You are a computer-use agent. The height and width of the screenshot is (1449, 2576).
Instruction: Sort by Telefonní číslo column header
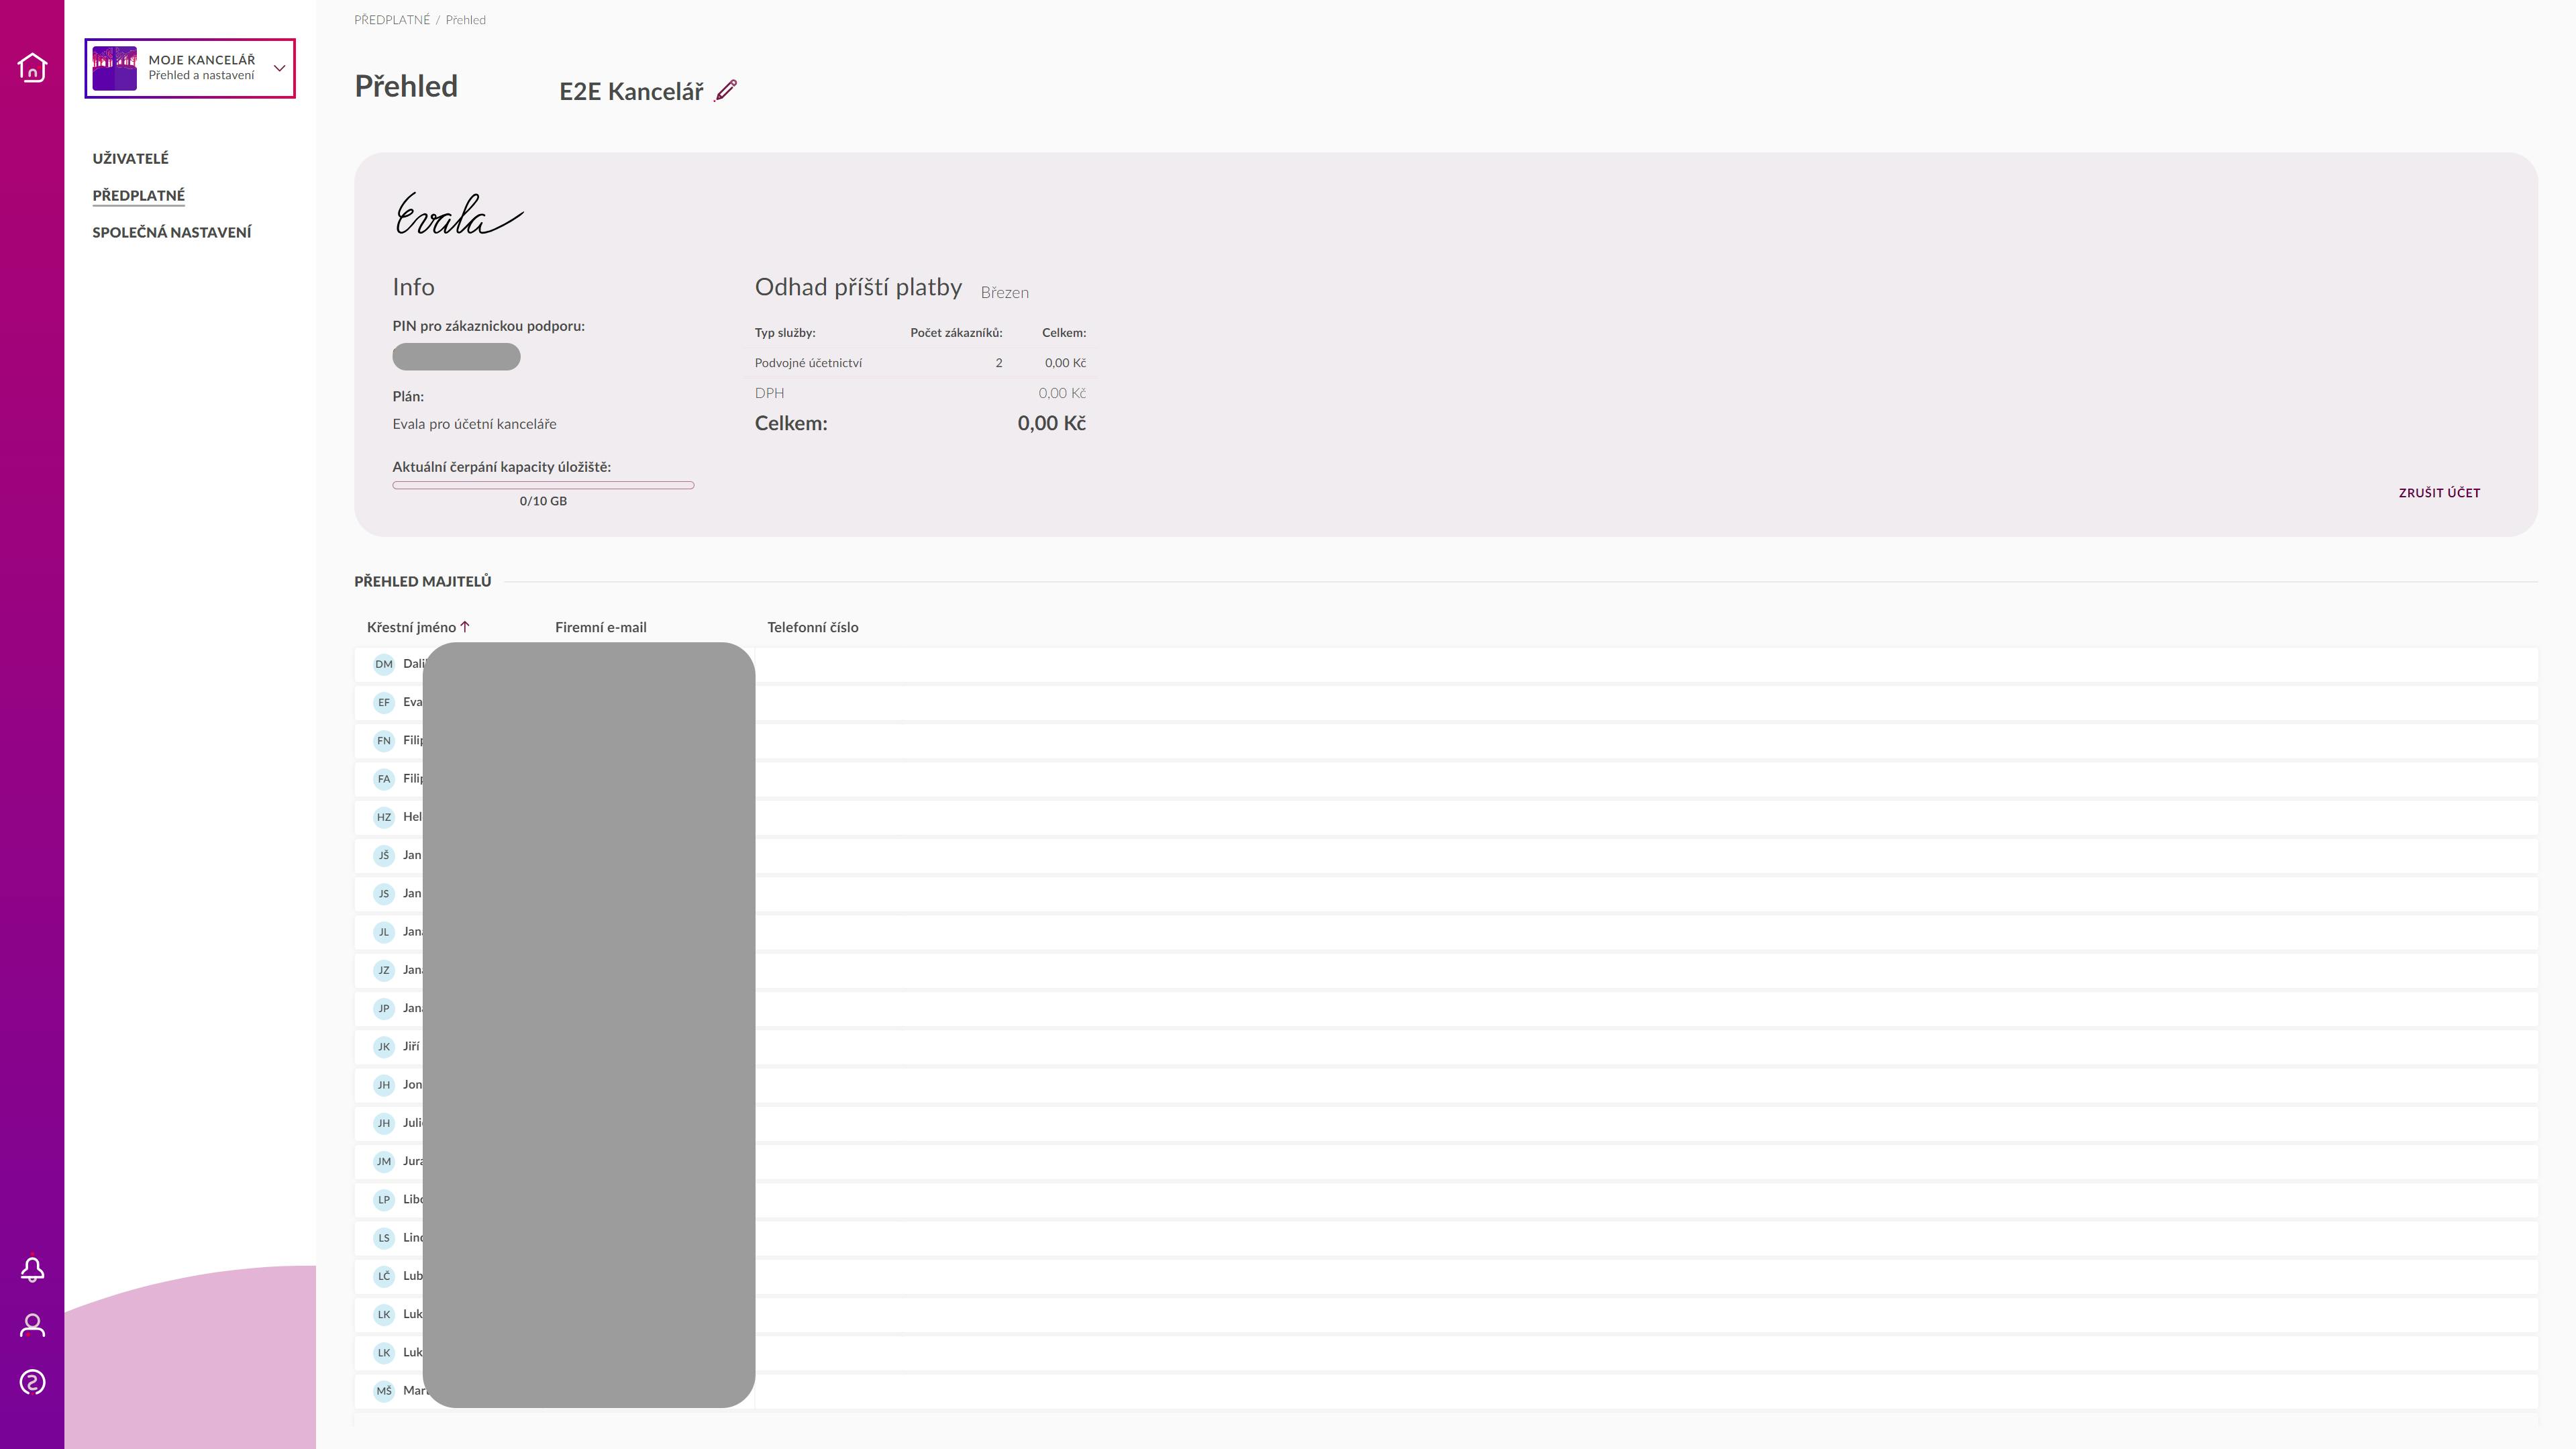tap(812, 627)
